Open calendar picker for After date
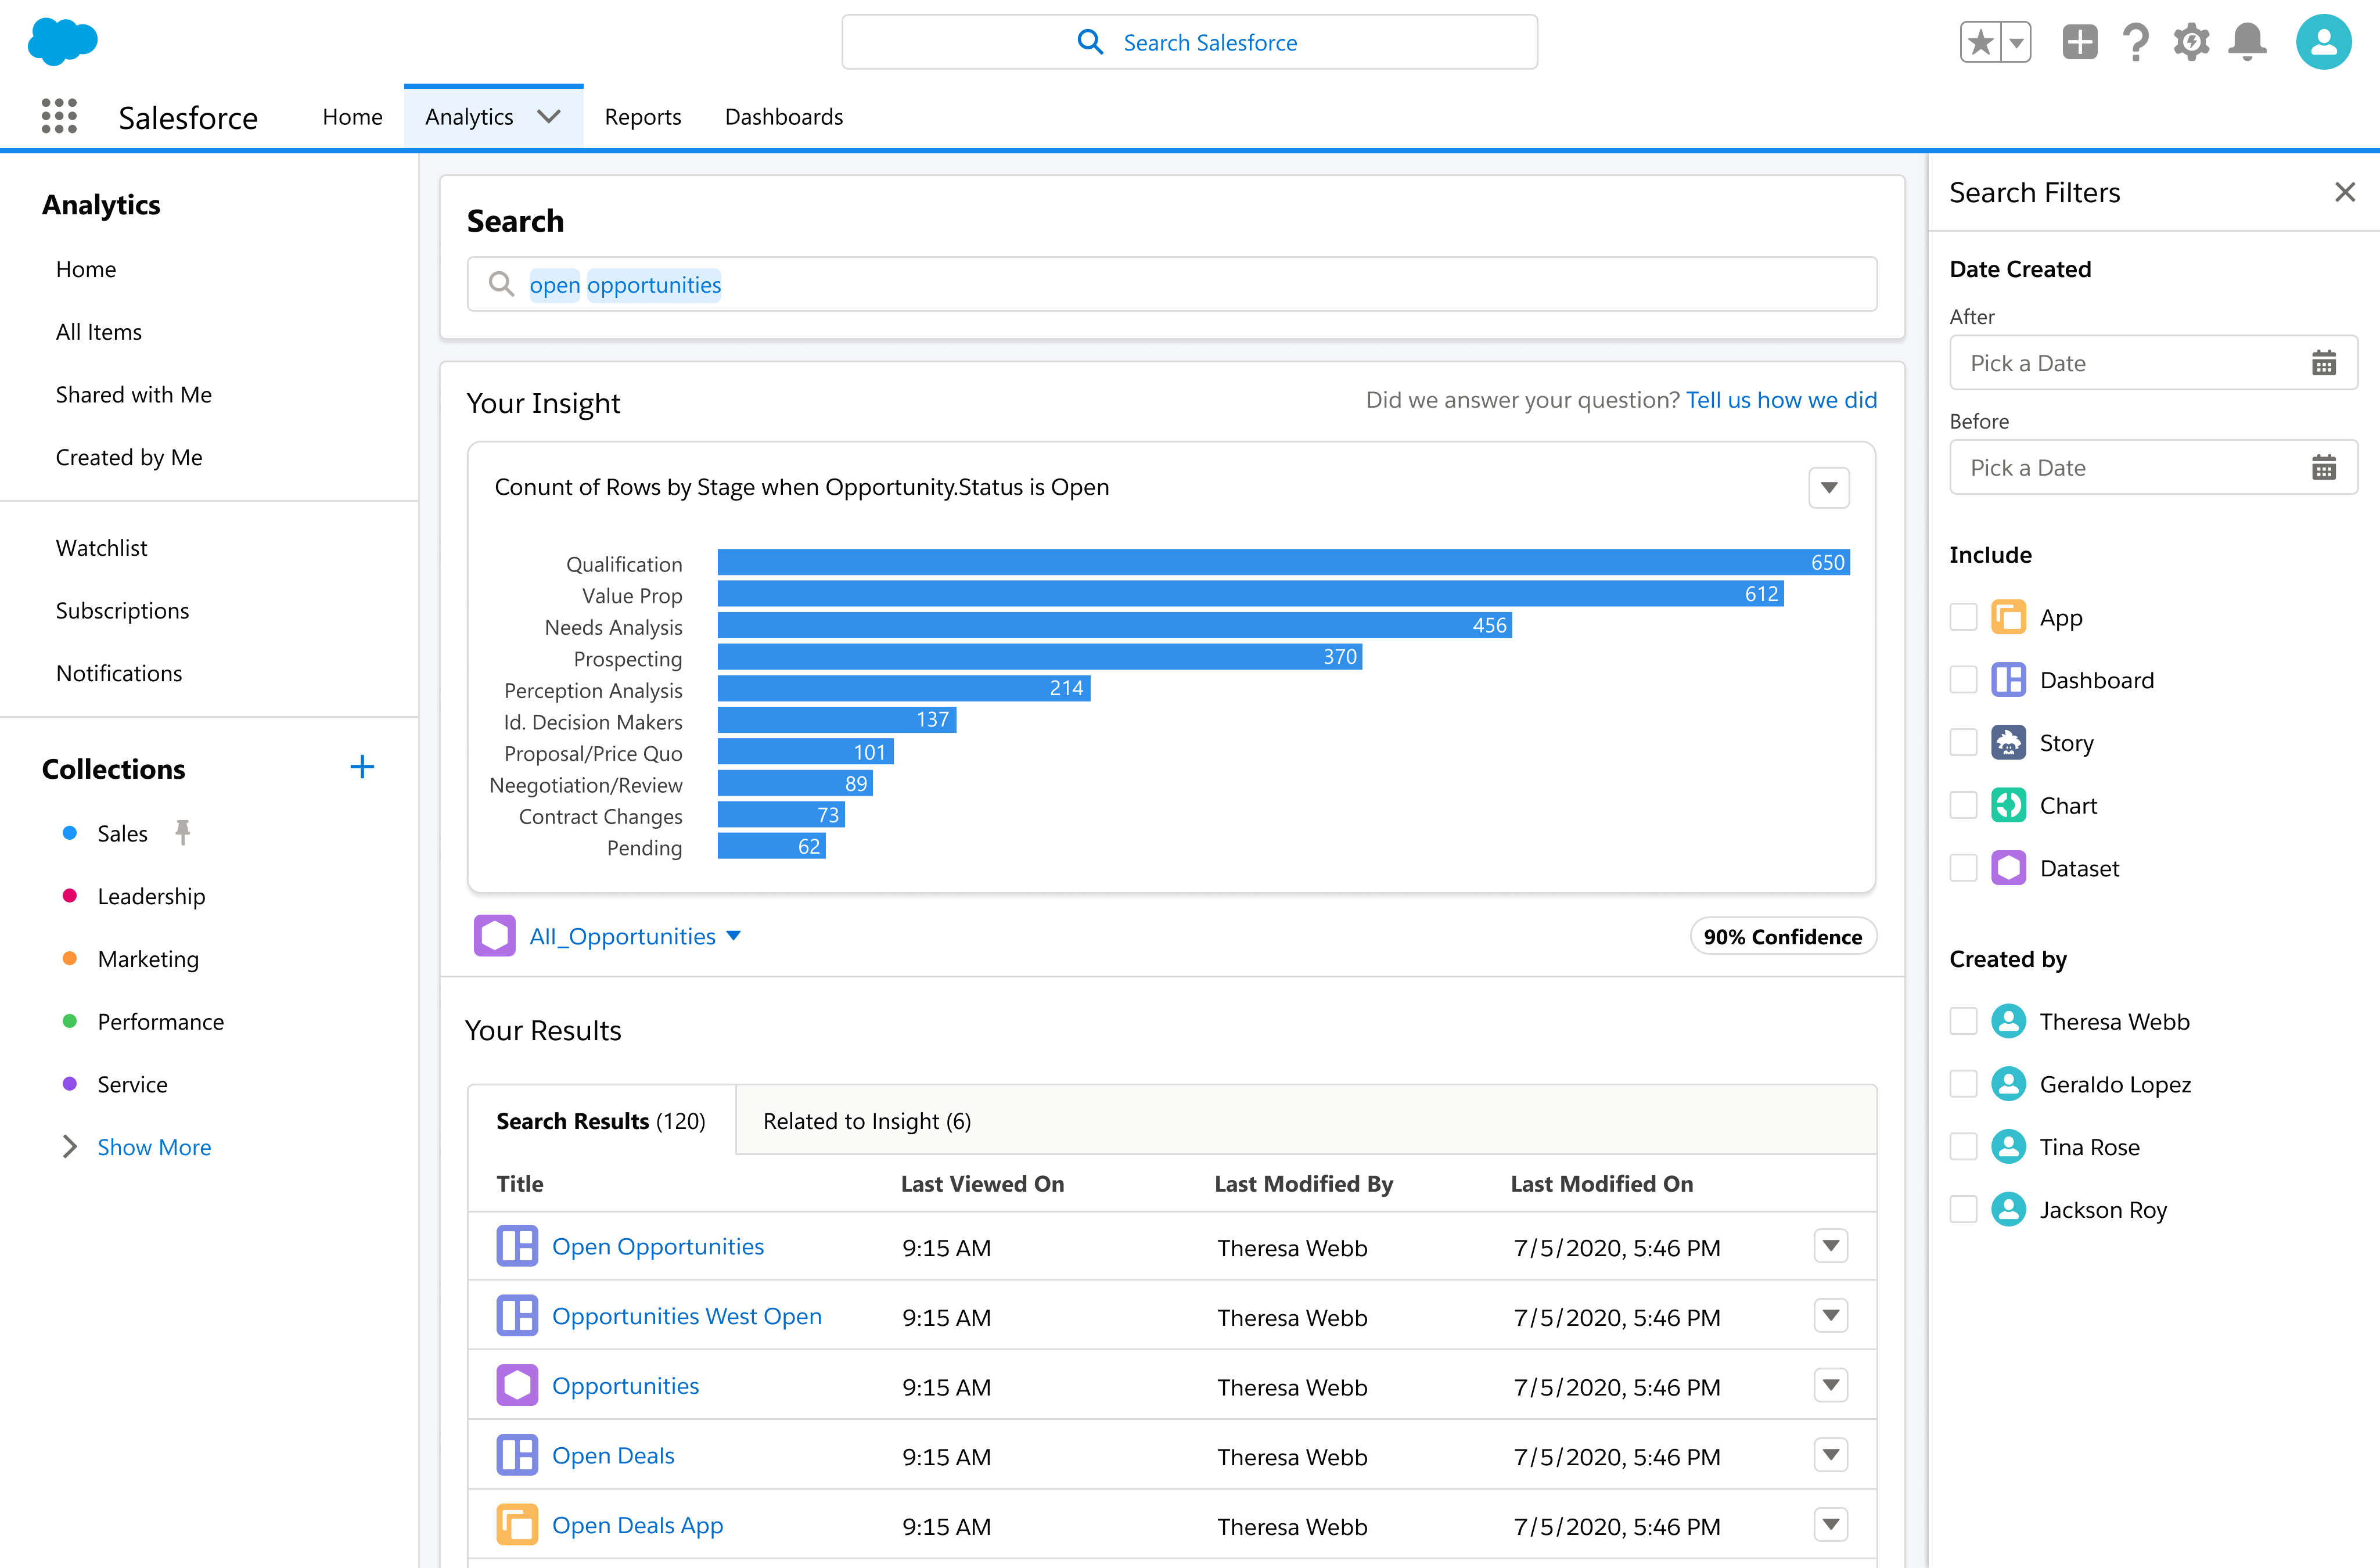 pyautogui.click(x=2323, y=363)
